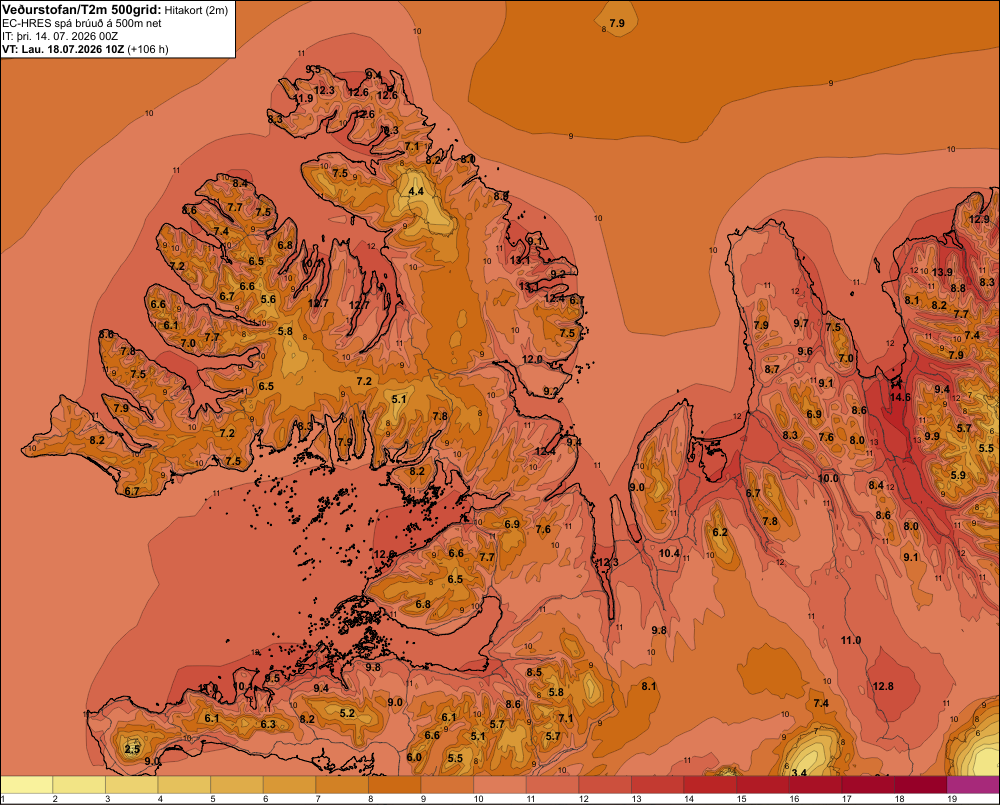This screenshot has height=805, width=1000.
Task: Select the '14.6' temperature value
Action: click(x=900, y=397)
